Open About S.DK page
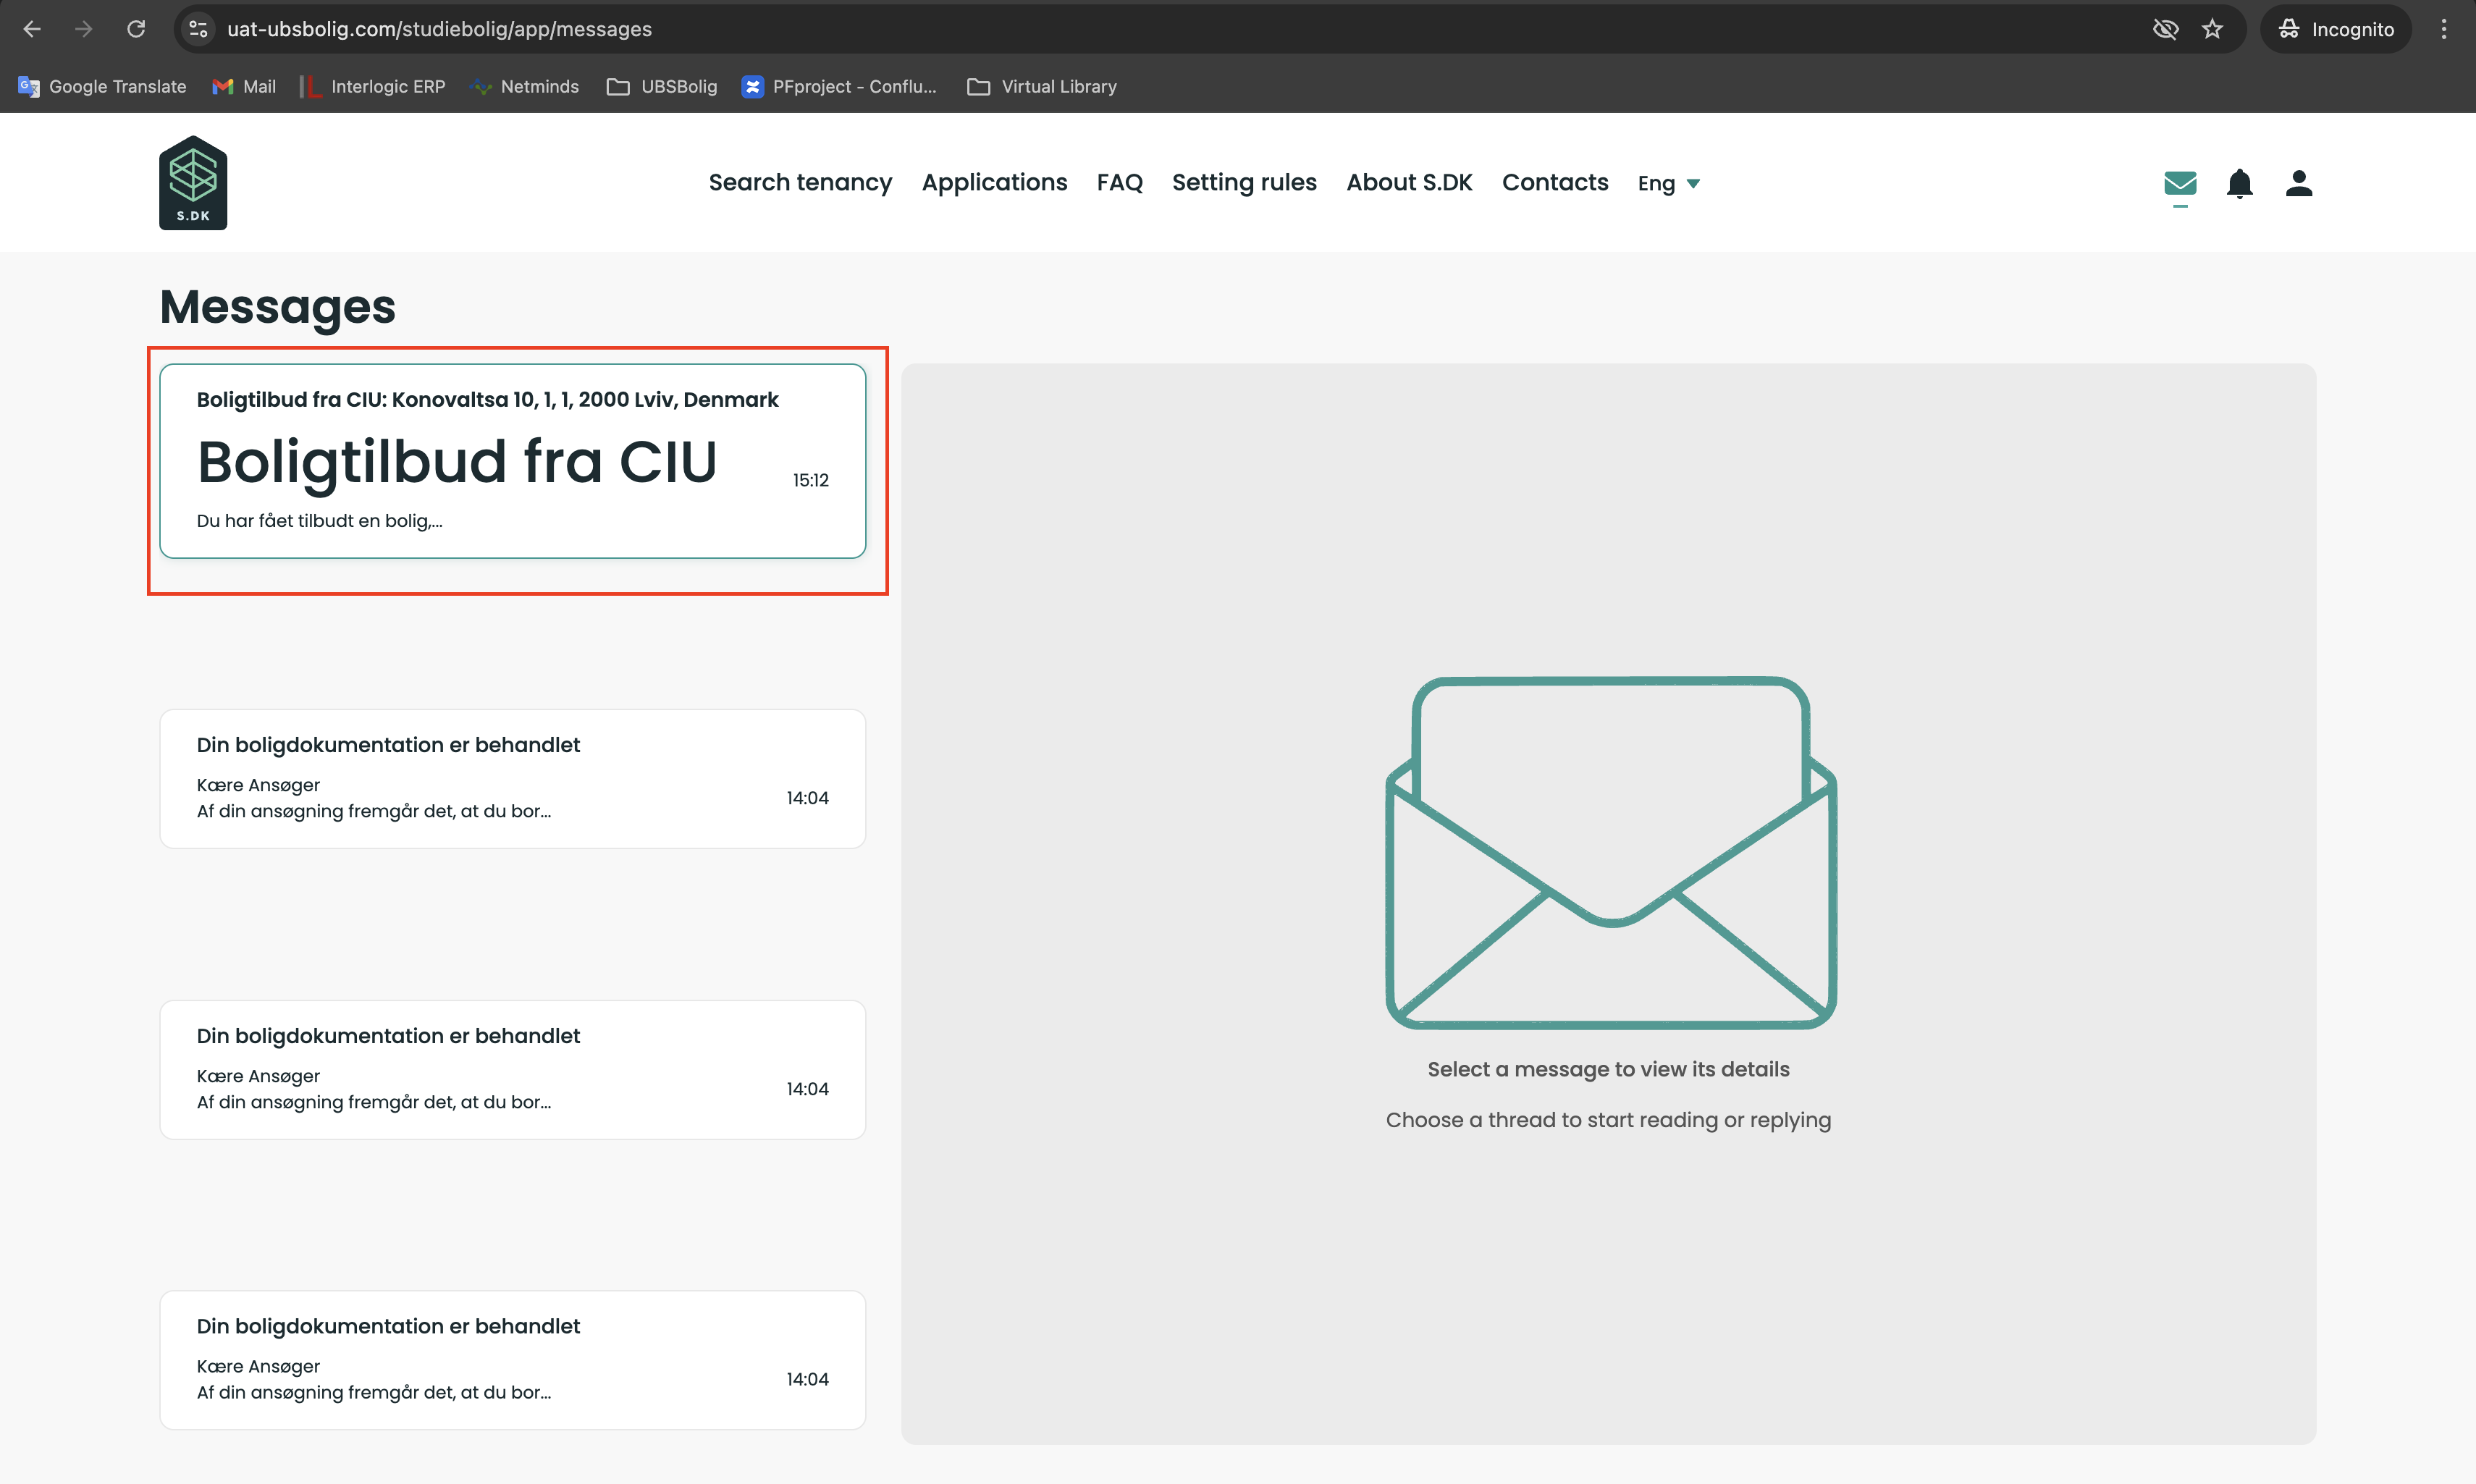Image resolution: width=2476 pixels, height=1484 pixels. click(1409, 183)
